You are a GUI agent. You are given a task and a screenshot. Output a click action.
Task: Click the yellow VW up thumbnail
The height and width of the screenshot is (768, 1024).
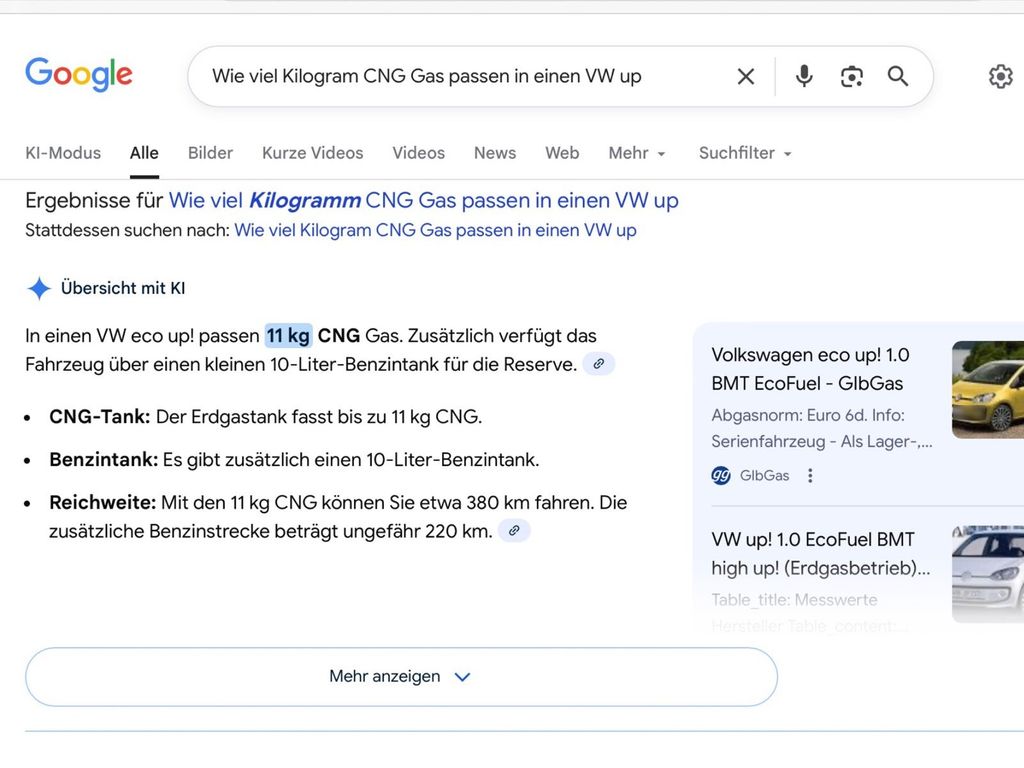coord(988,389)
